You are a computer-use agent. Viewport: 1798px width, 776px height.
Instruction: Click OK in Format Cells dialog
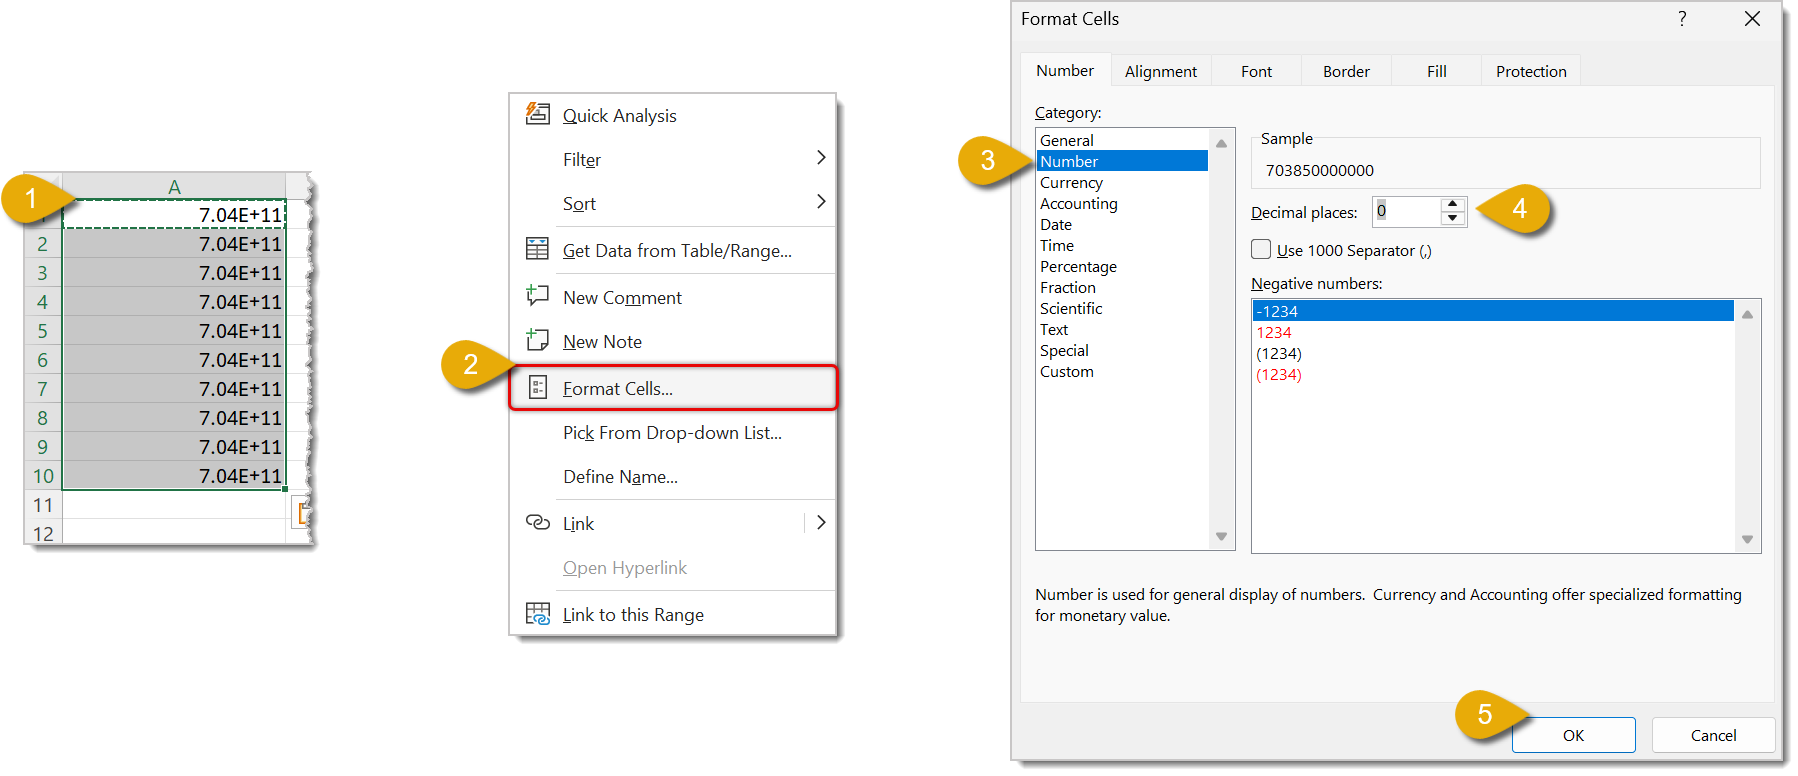click(1573, 735)
